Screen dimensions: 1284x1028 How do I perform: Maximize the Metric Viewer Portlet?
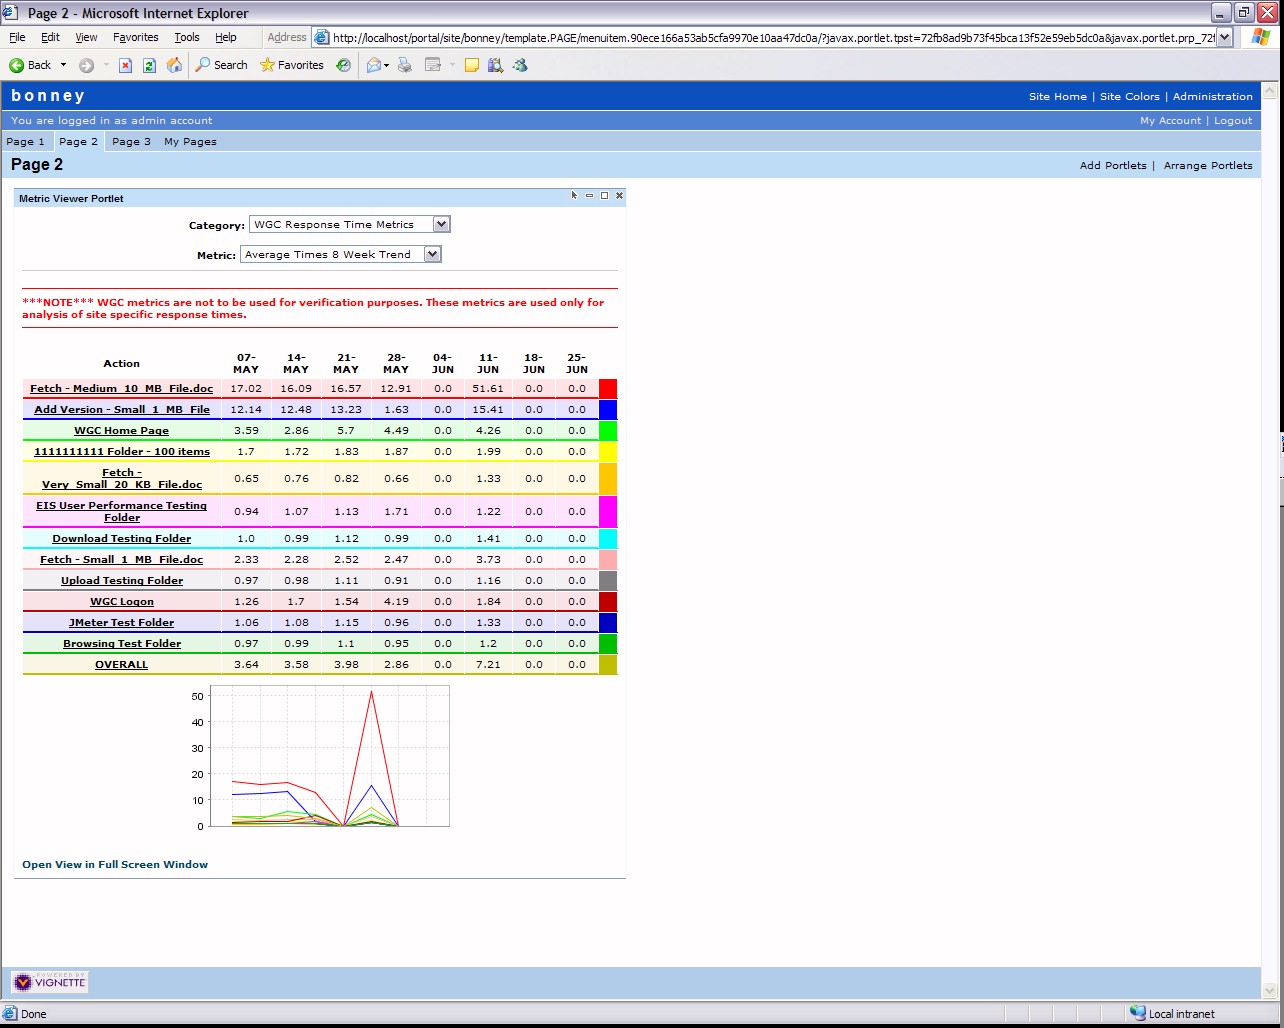click(x=604, y=196)
